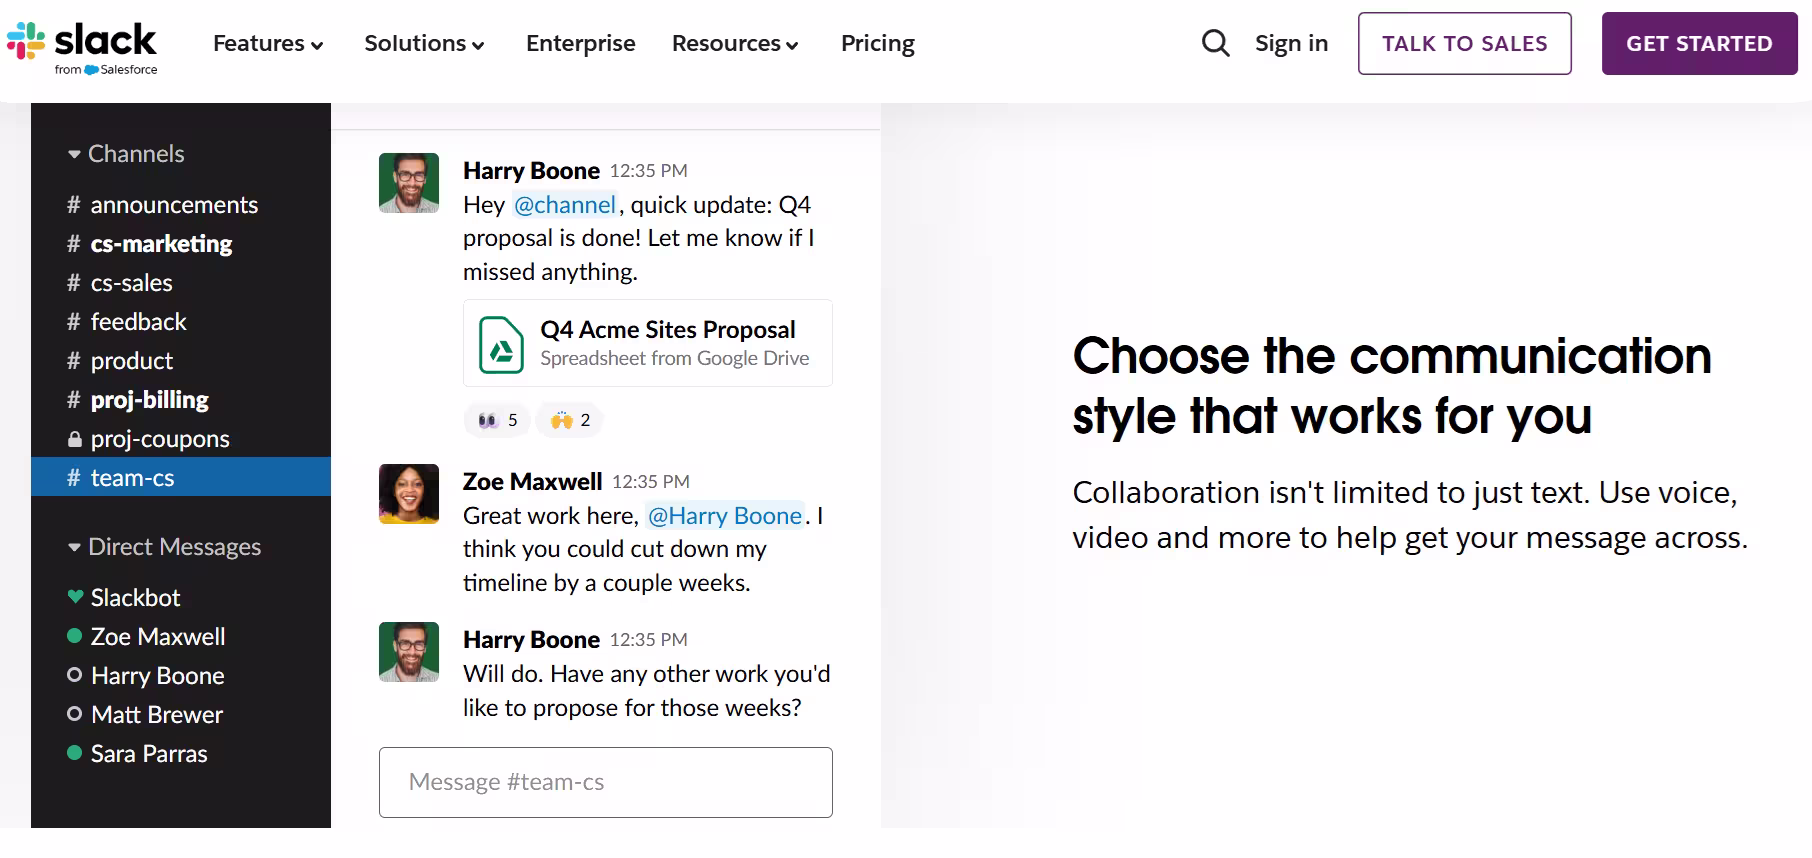Viewport: 1812px width, 858px height.
Task: Click the lock icon beside proj-coupons
Action: pyautogui.click(x=74, y=439)
